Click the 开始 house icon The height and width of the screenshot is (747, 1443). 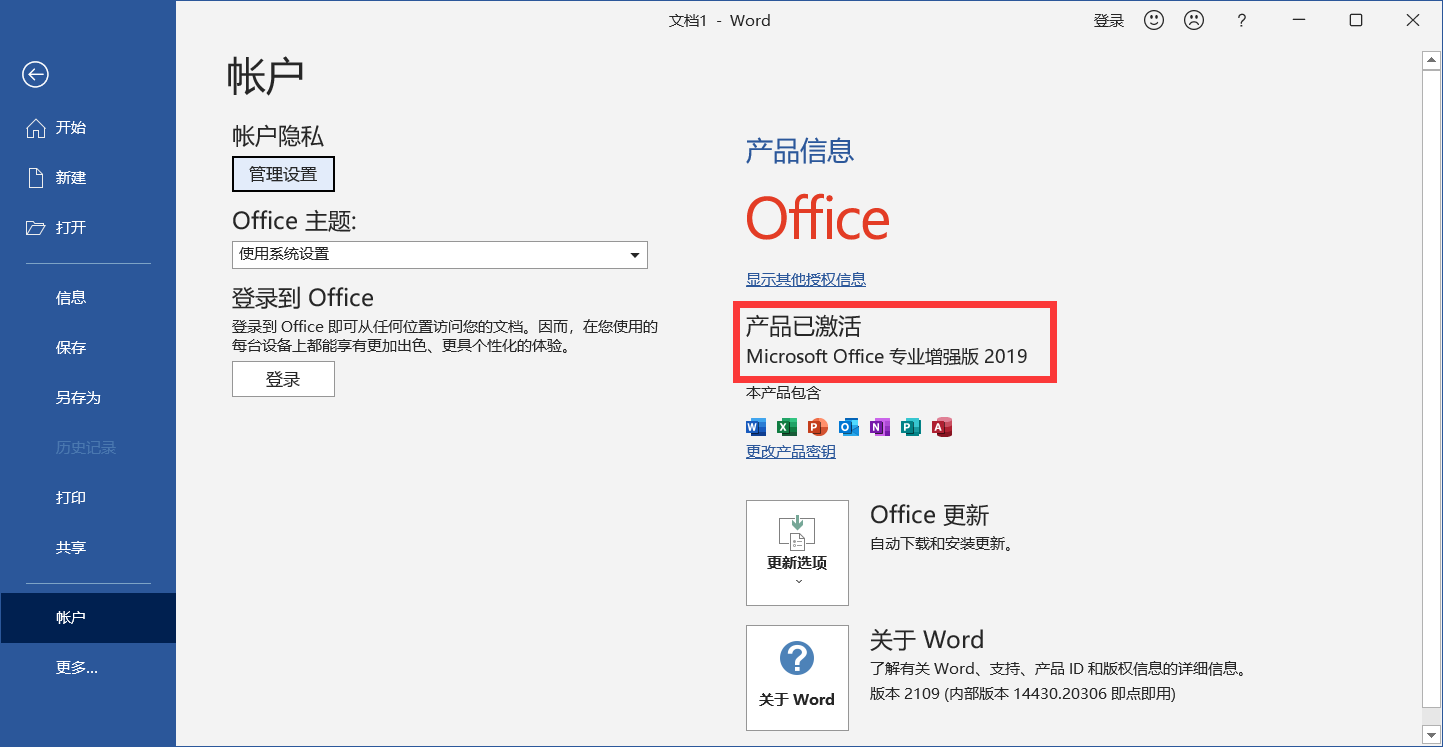pos(36,128)
